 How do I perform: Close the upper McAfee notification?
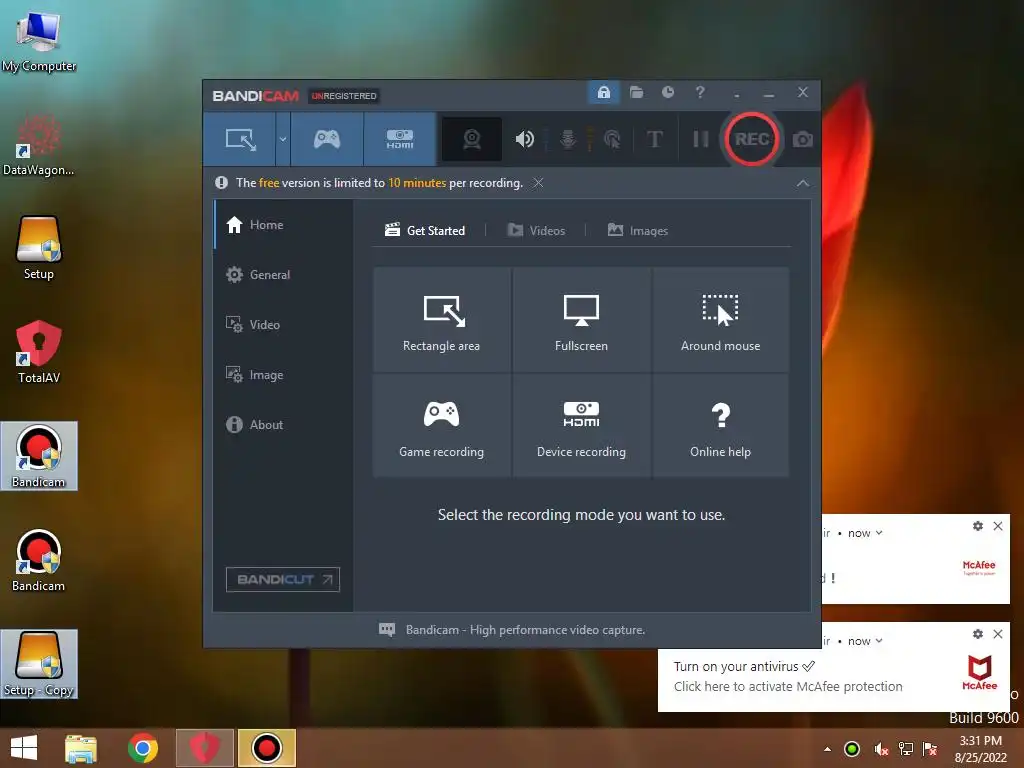point(997,526)
